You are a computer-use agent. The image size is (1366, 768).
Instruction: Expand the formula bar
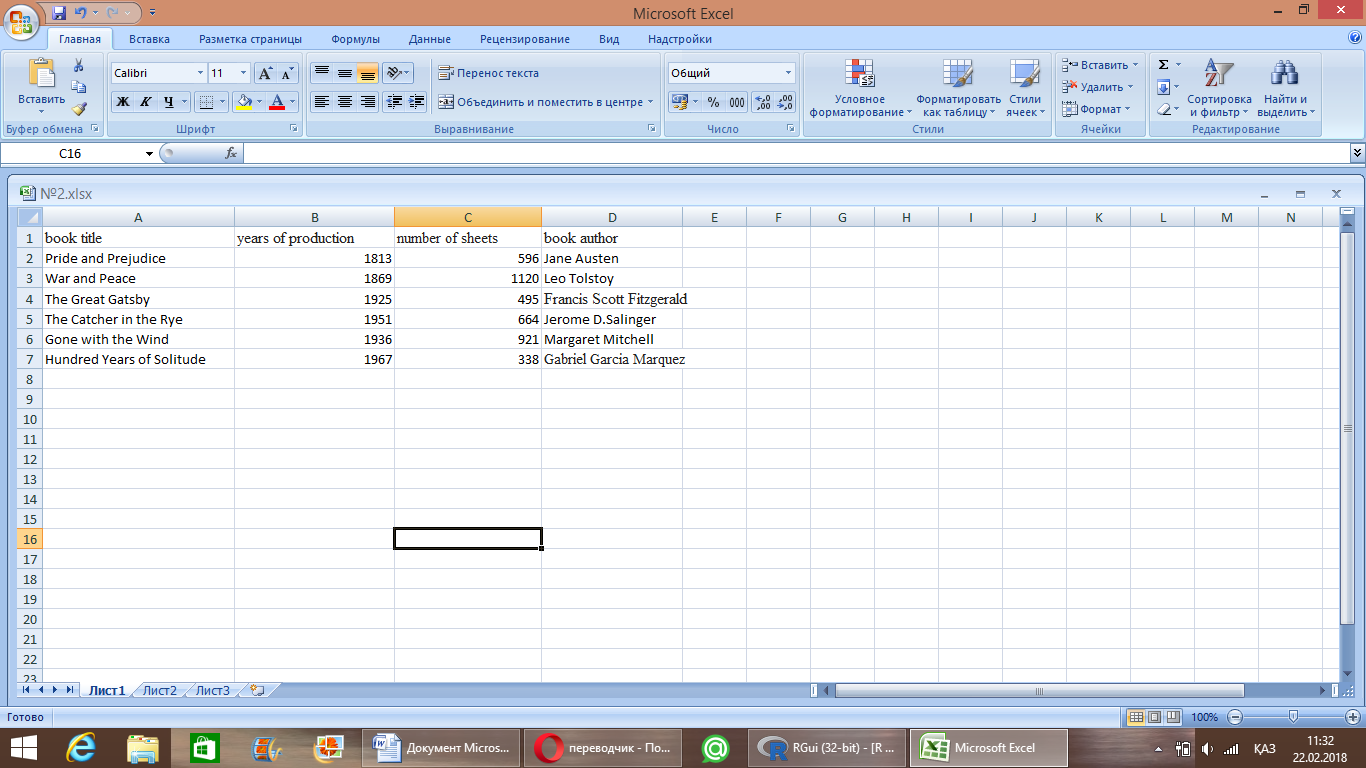[1357, 153]
